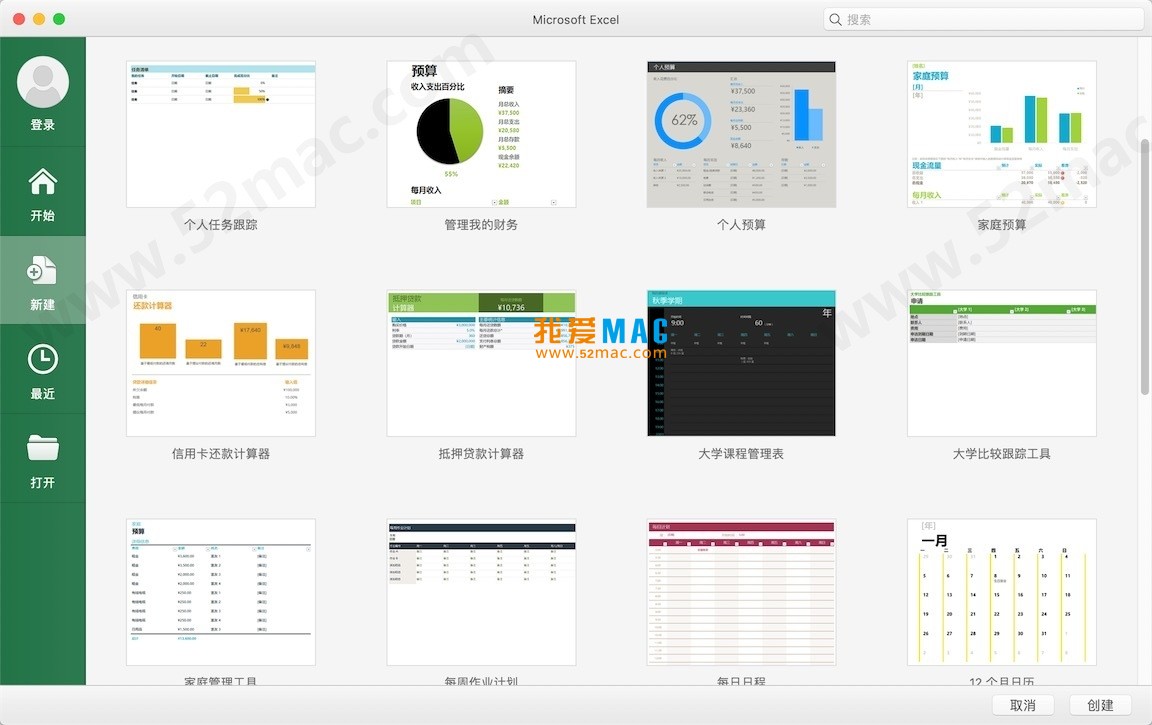
Task: Click the 登录 sign-in label
Action: (43, 125)
